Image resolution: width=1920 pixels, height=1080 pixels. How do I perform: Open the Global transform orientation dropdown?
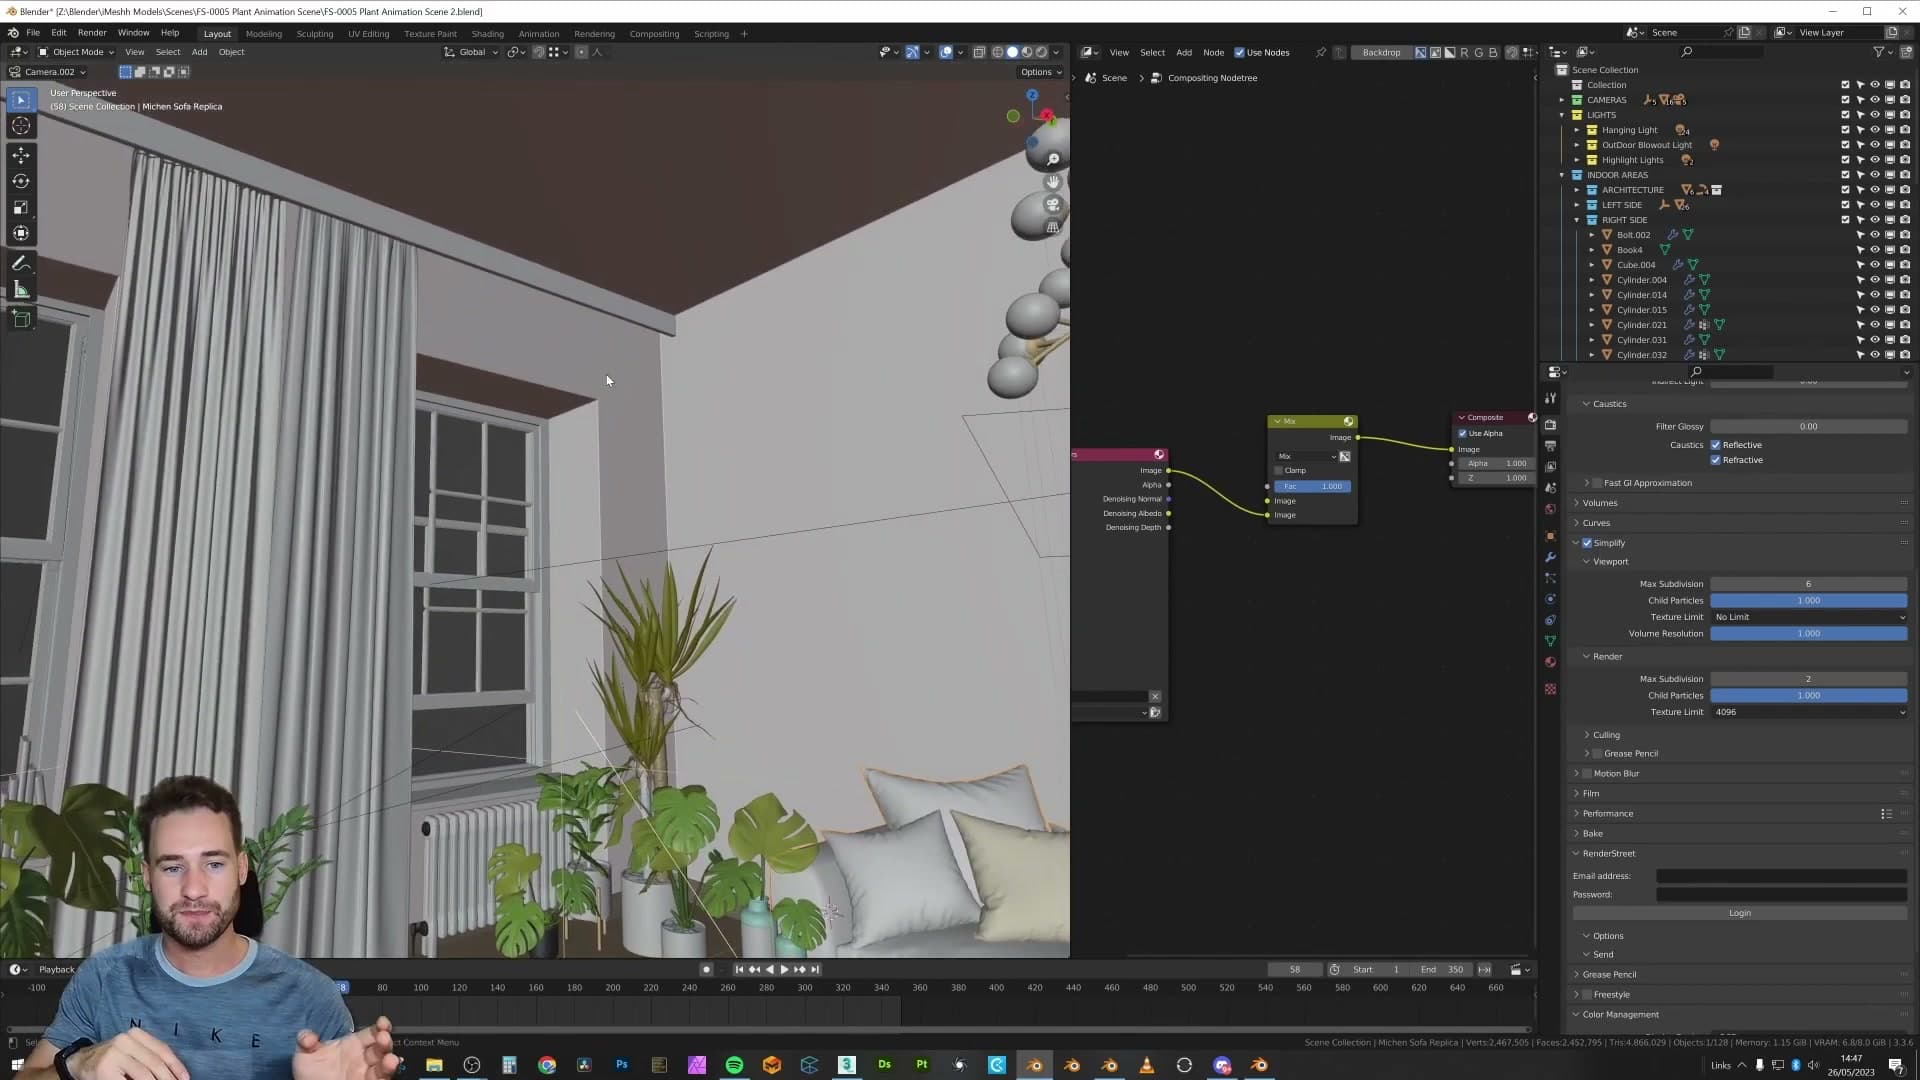tap(471, 52)
